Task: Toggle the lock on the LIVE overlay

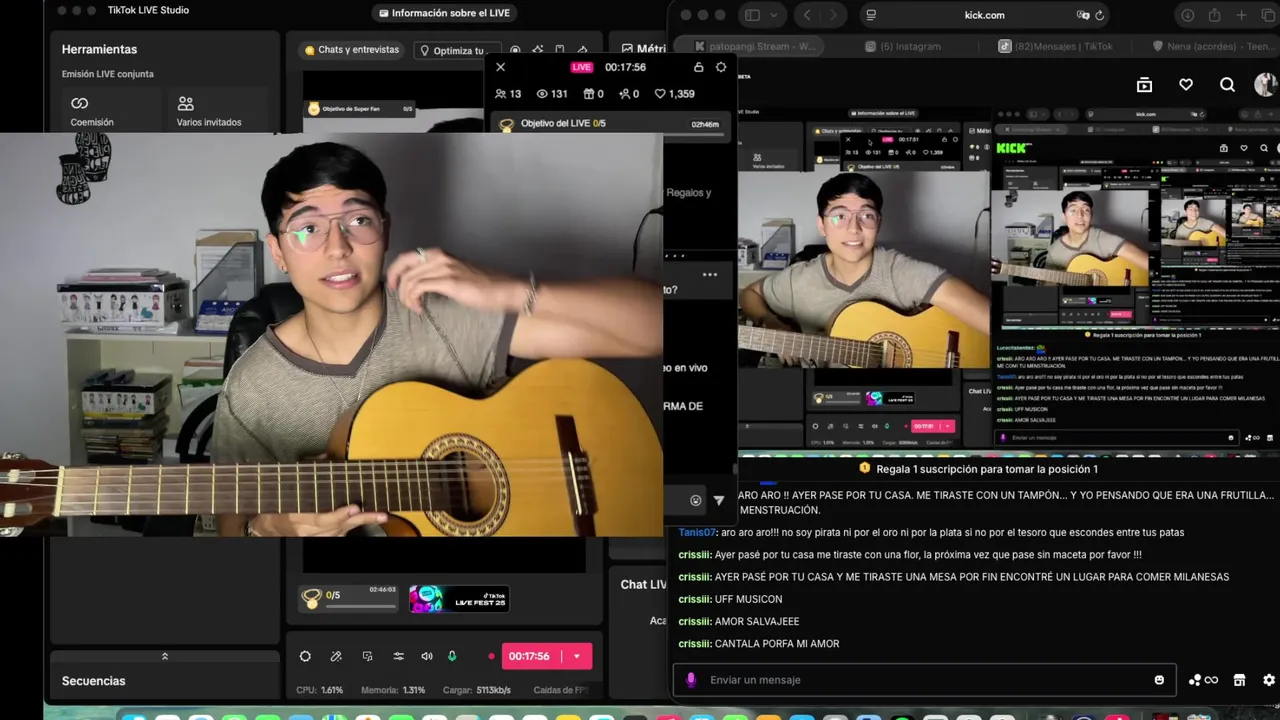Action: pos(698,67)
